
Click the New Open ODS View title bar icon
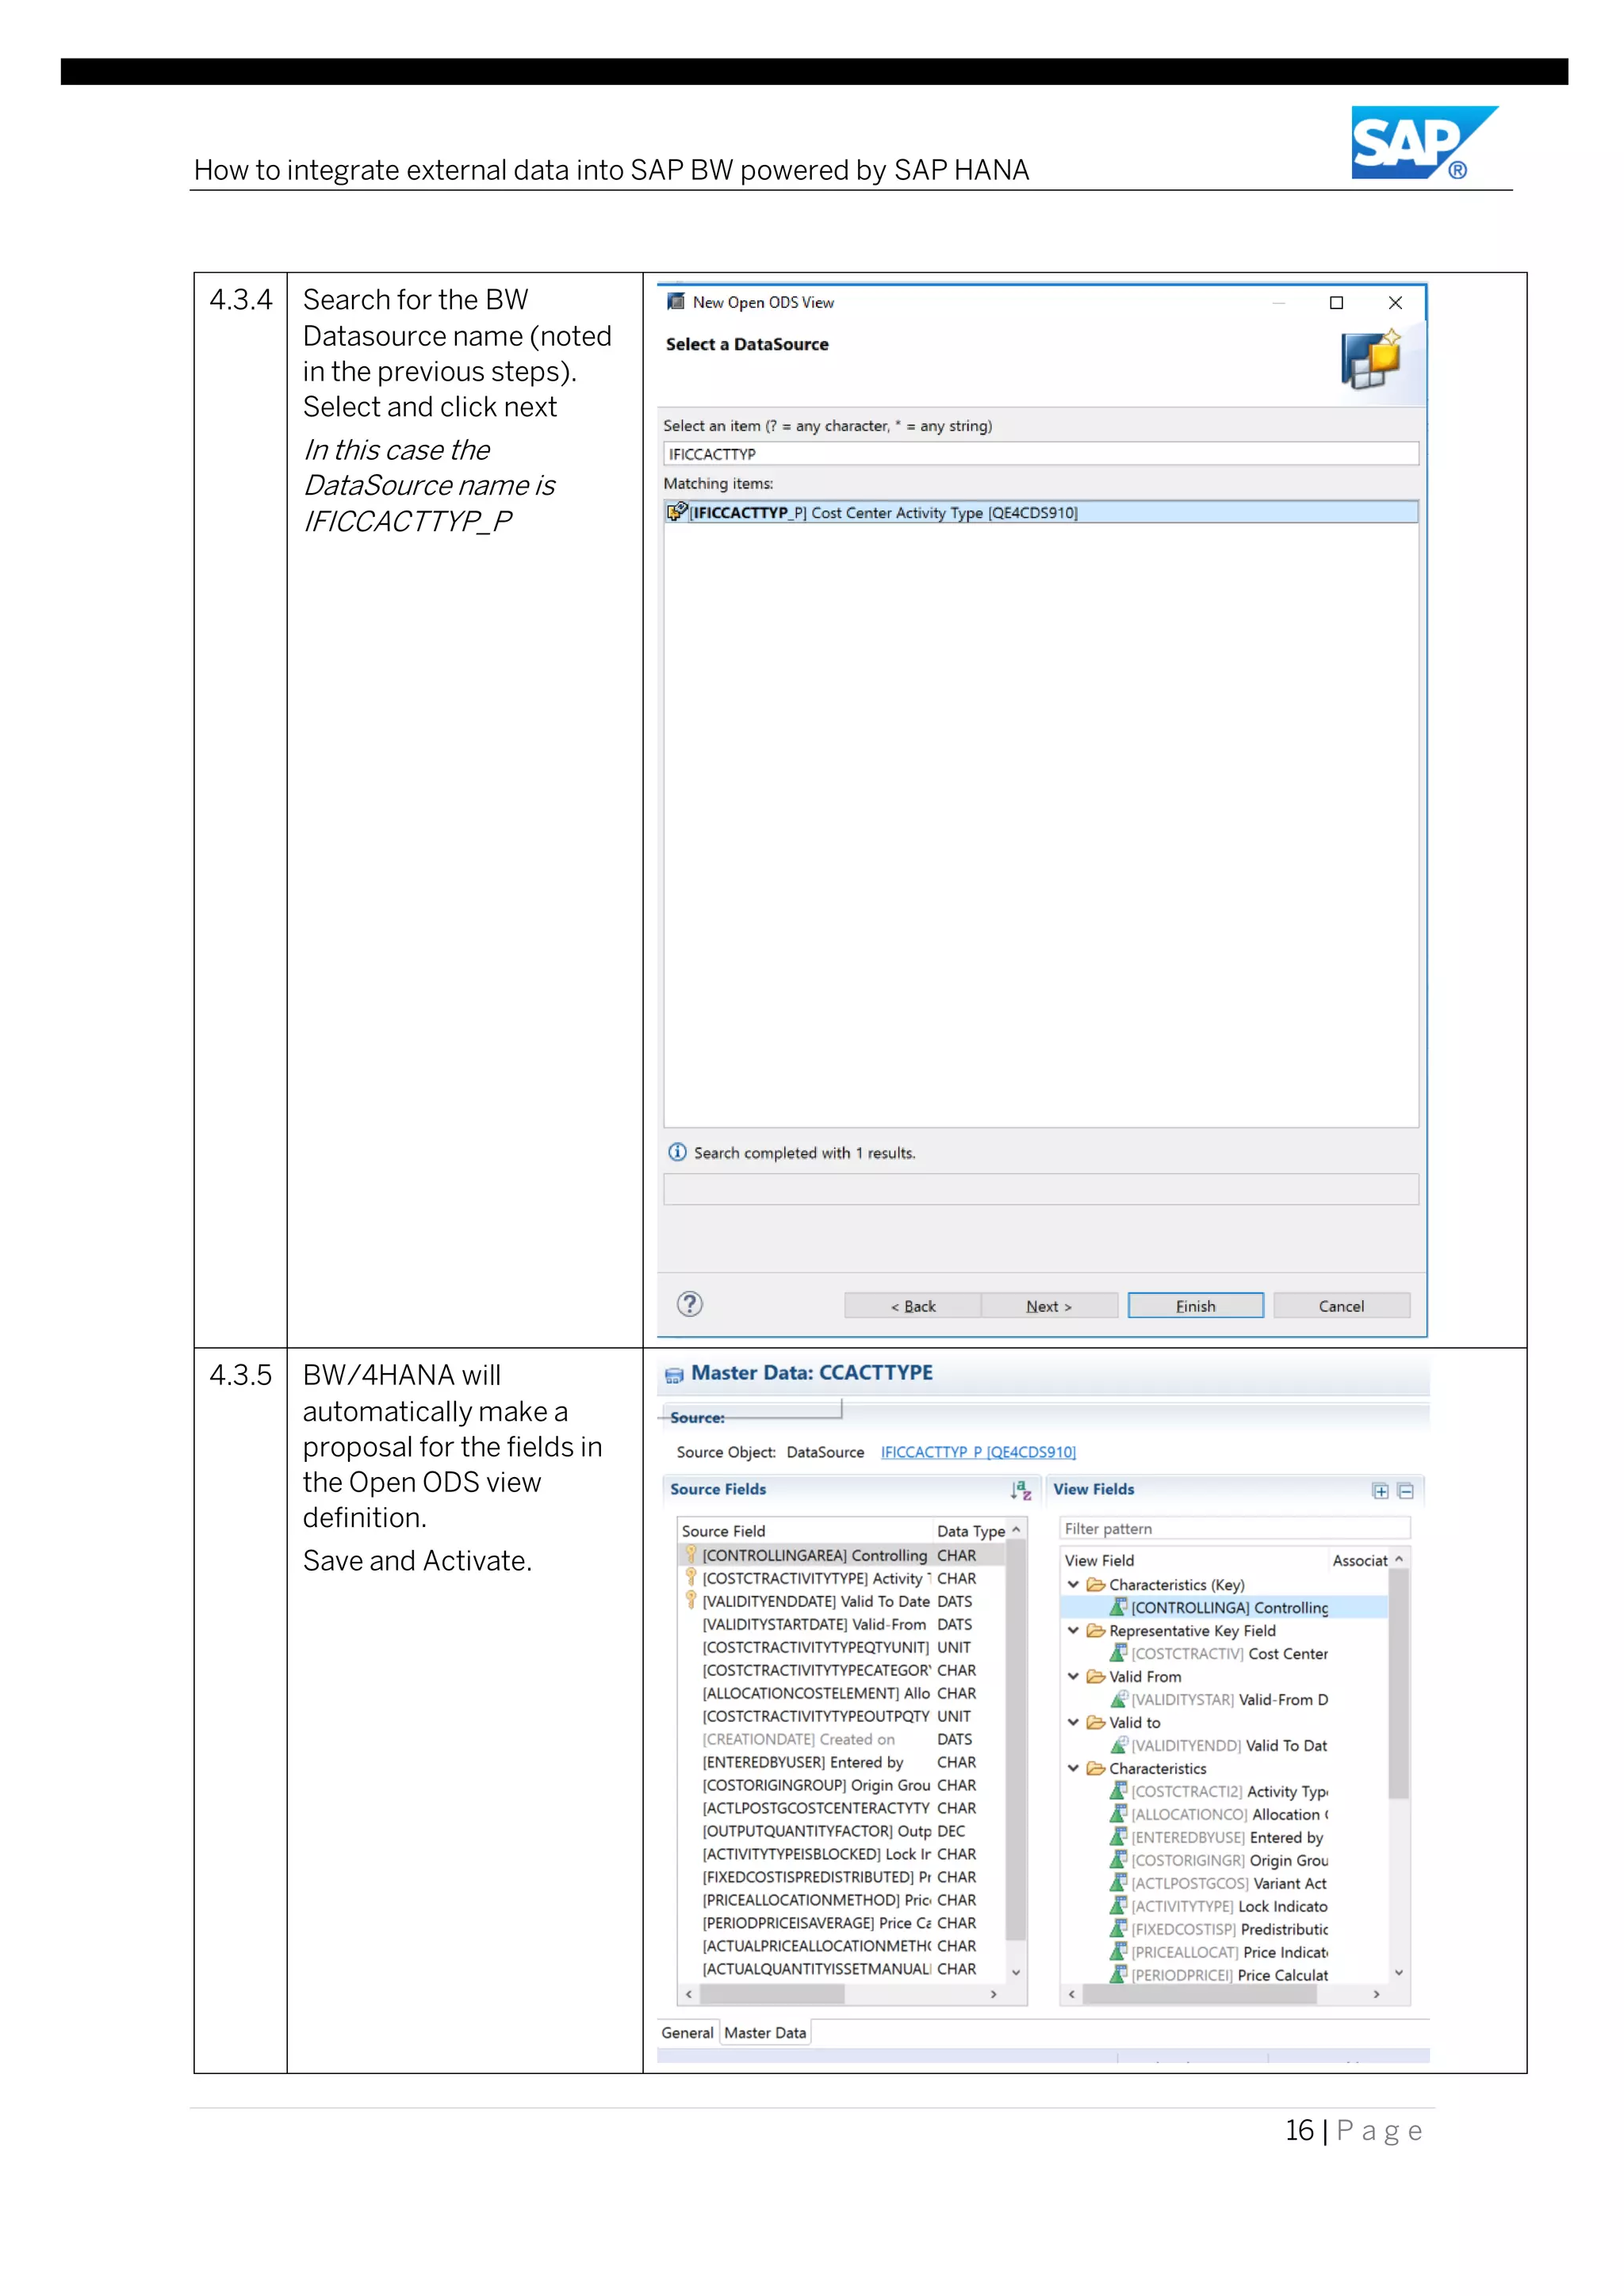(x=676, y=302)
